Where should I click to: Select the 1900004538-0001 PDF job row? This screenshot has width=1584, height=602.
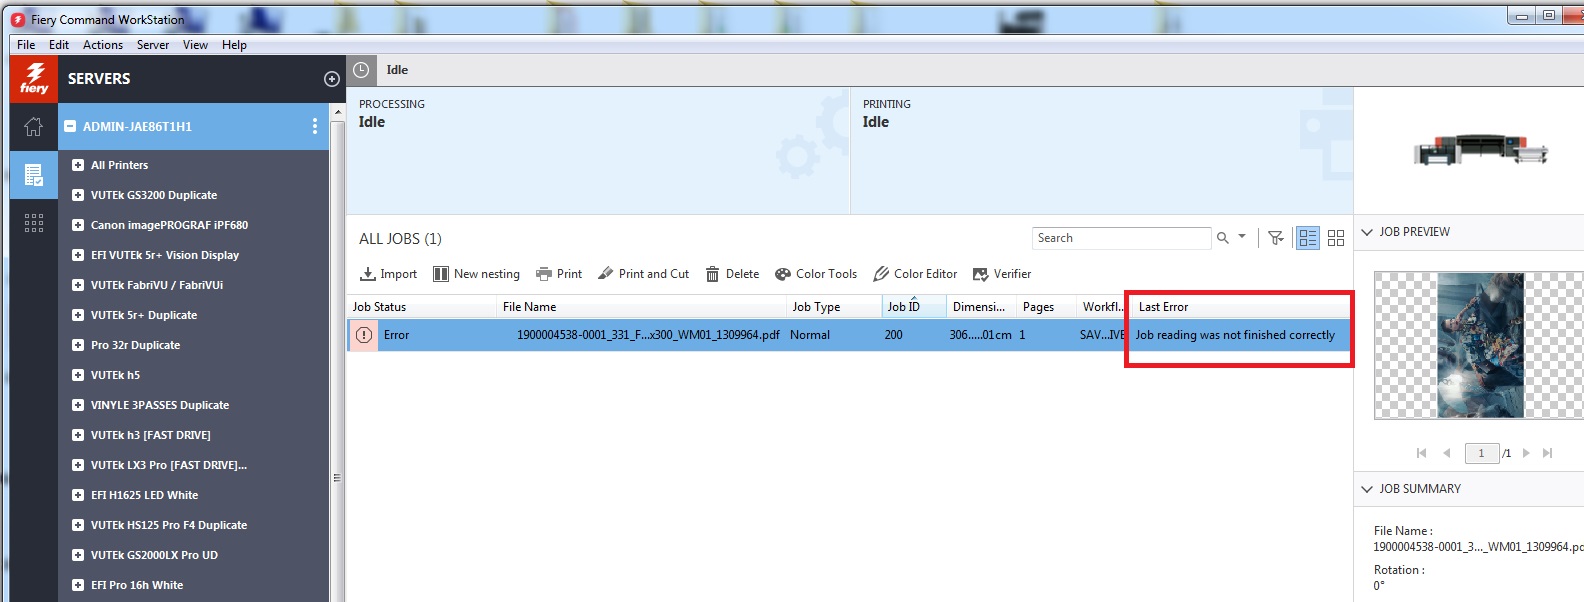point(848,335)
